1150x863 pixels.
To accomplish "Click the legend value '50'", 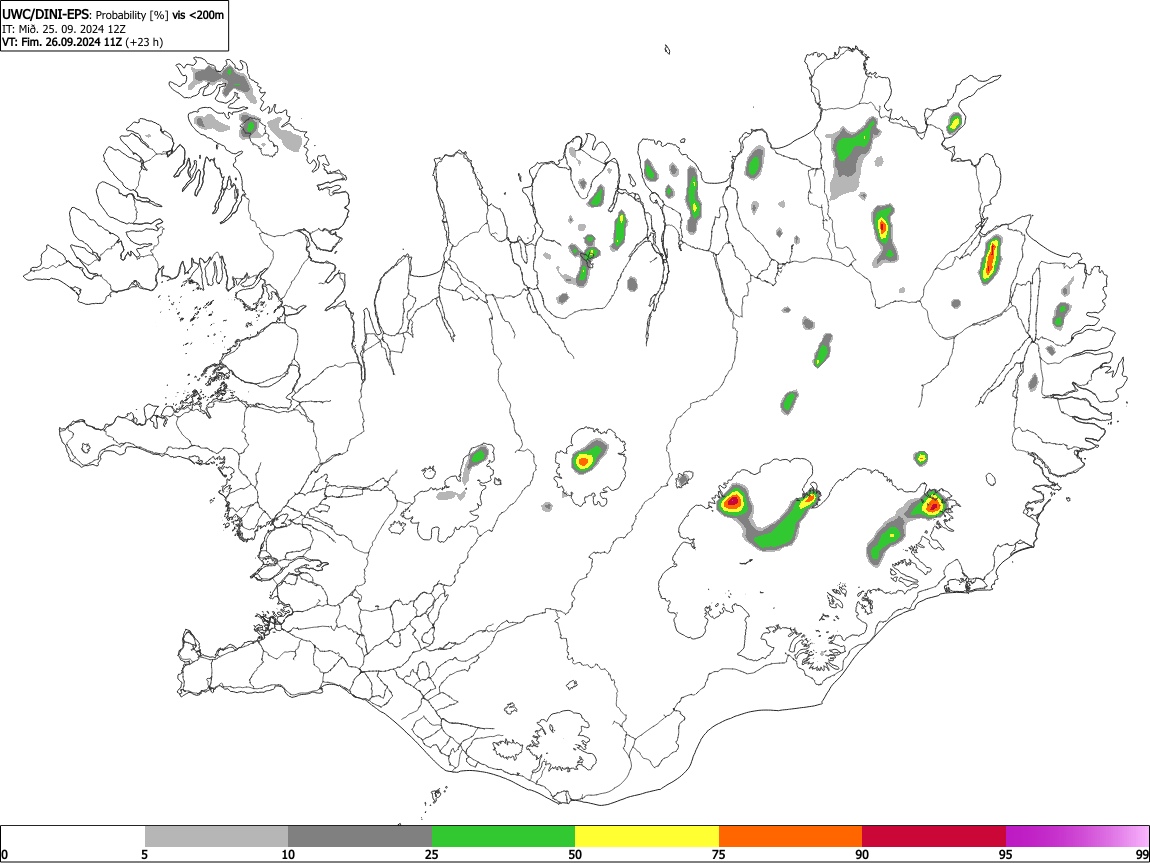I will [x=575, y=854].
